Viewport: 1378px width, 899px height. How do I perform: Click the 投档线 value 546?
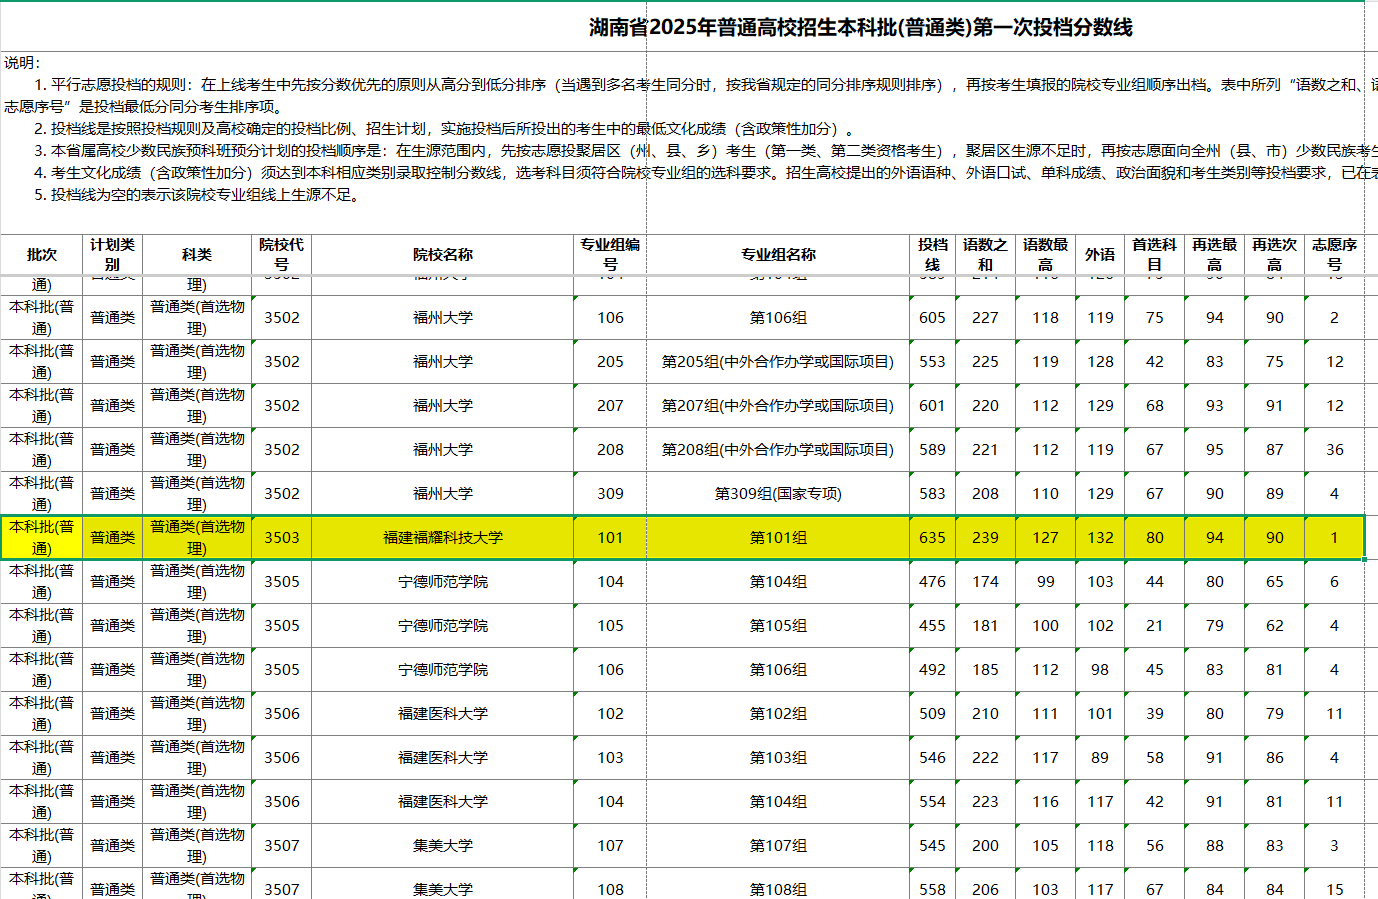(932, 758)
